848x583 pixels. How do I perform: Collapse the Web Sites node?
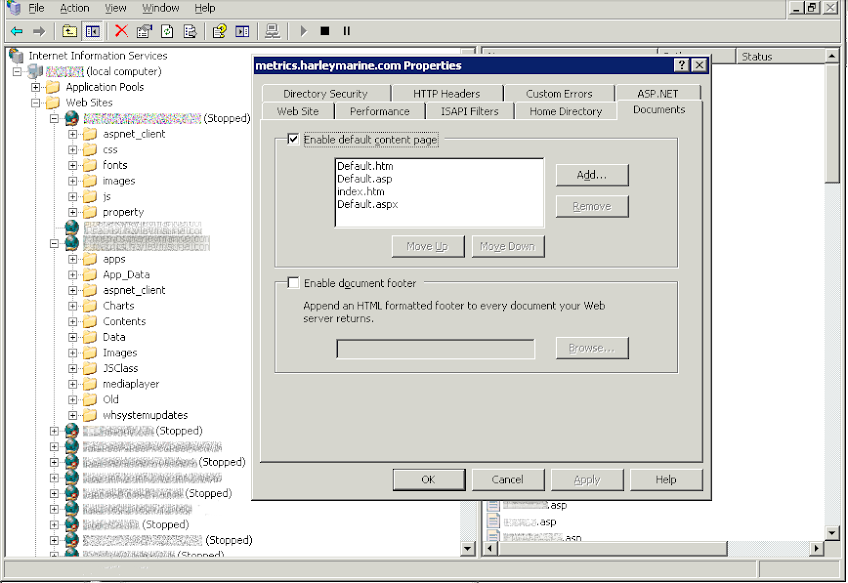[36, 103]
